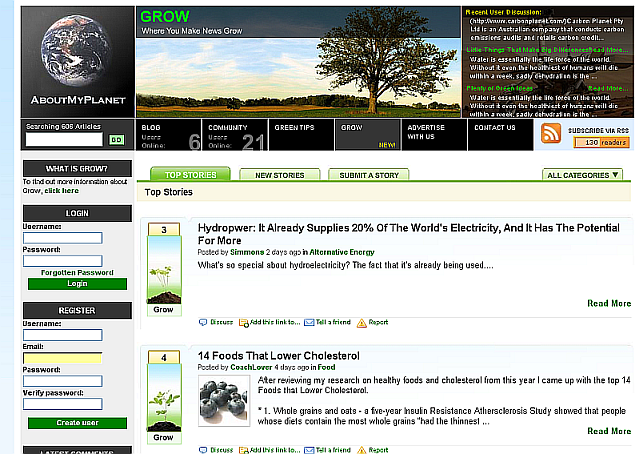Image resolution: width=640 pixels, height=454 pixels.
Task: Open the Submit A Story tab
Action: 369,175
